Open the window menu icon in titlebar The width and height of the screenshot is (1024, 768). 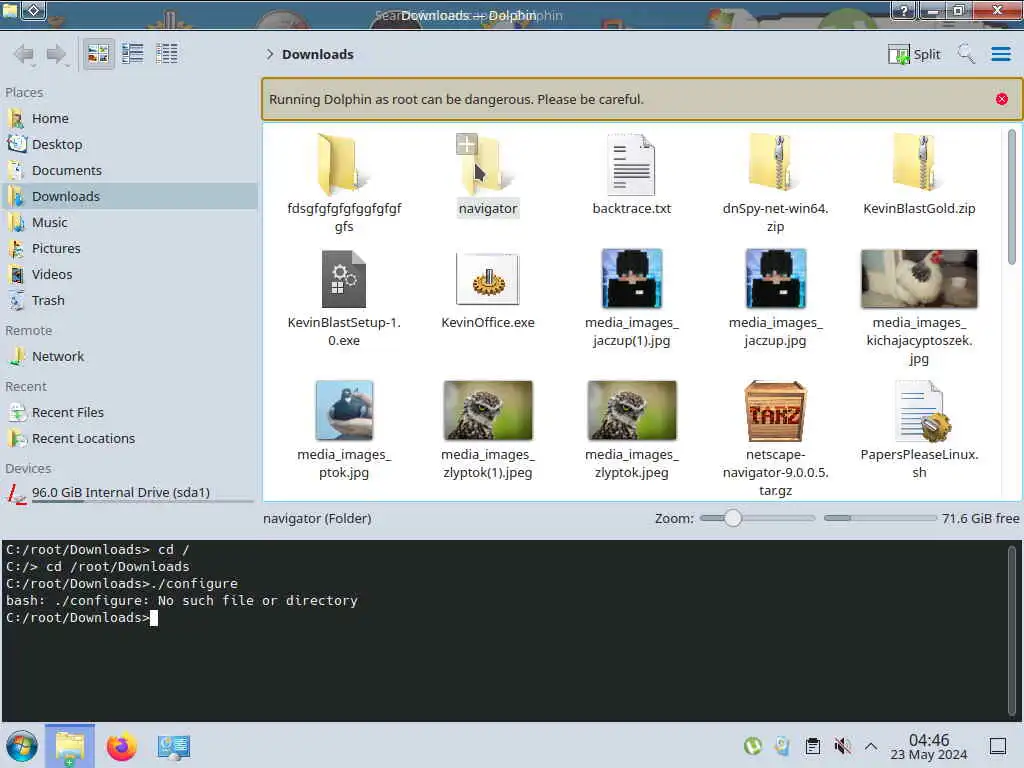10,9
